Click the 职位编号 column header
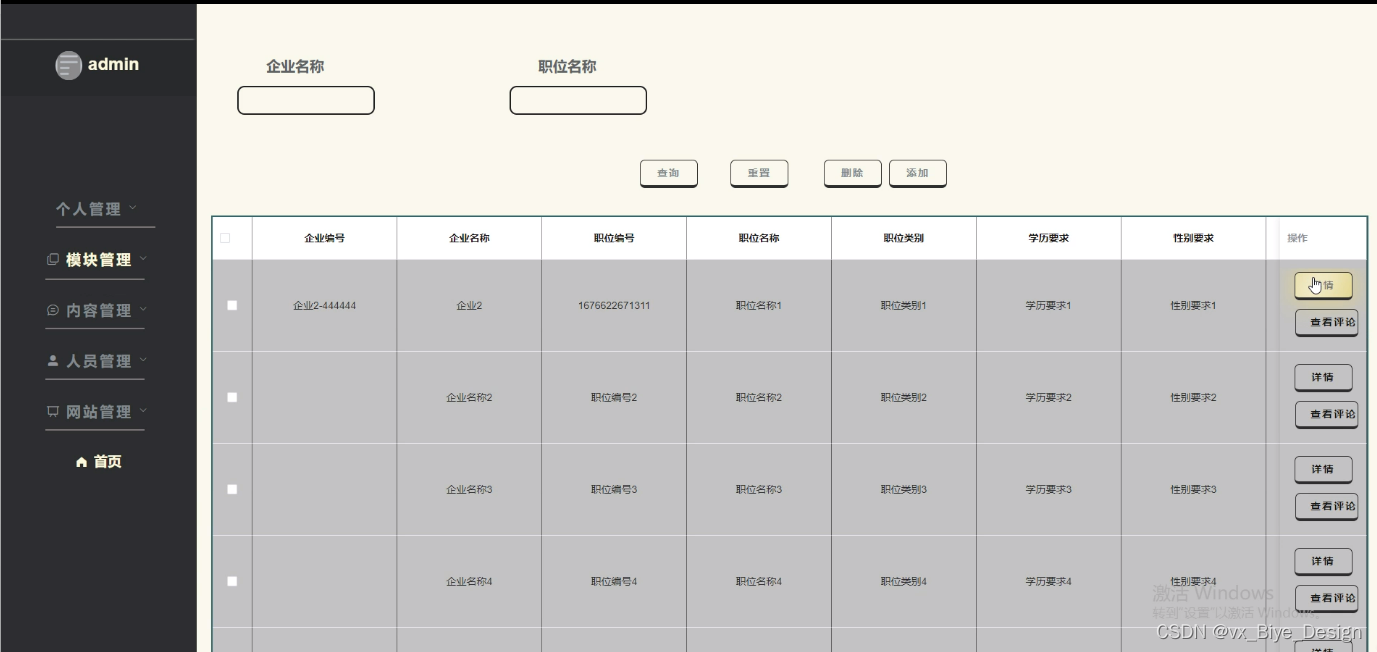Image resolution: width=1377 pixels, height=652 pixels. pos(614,238)
